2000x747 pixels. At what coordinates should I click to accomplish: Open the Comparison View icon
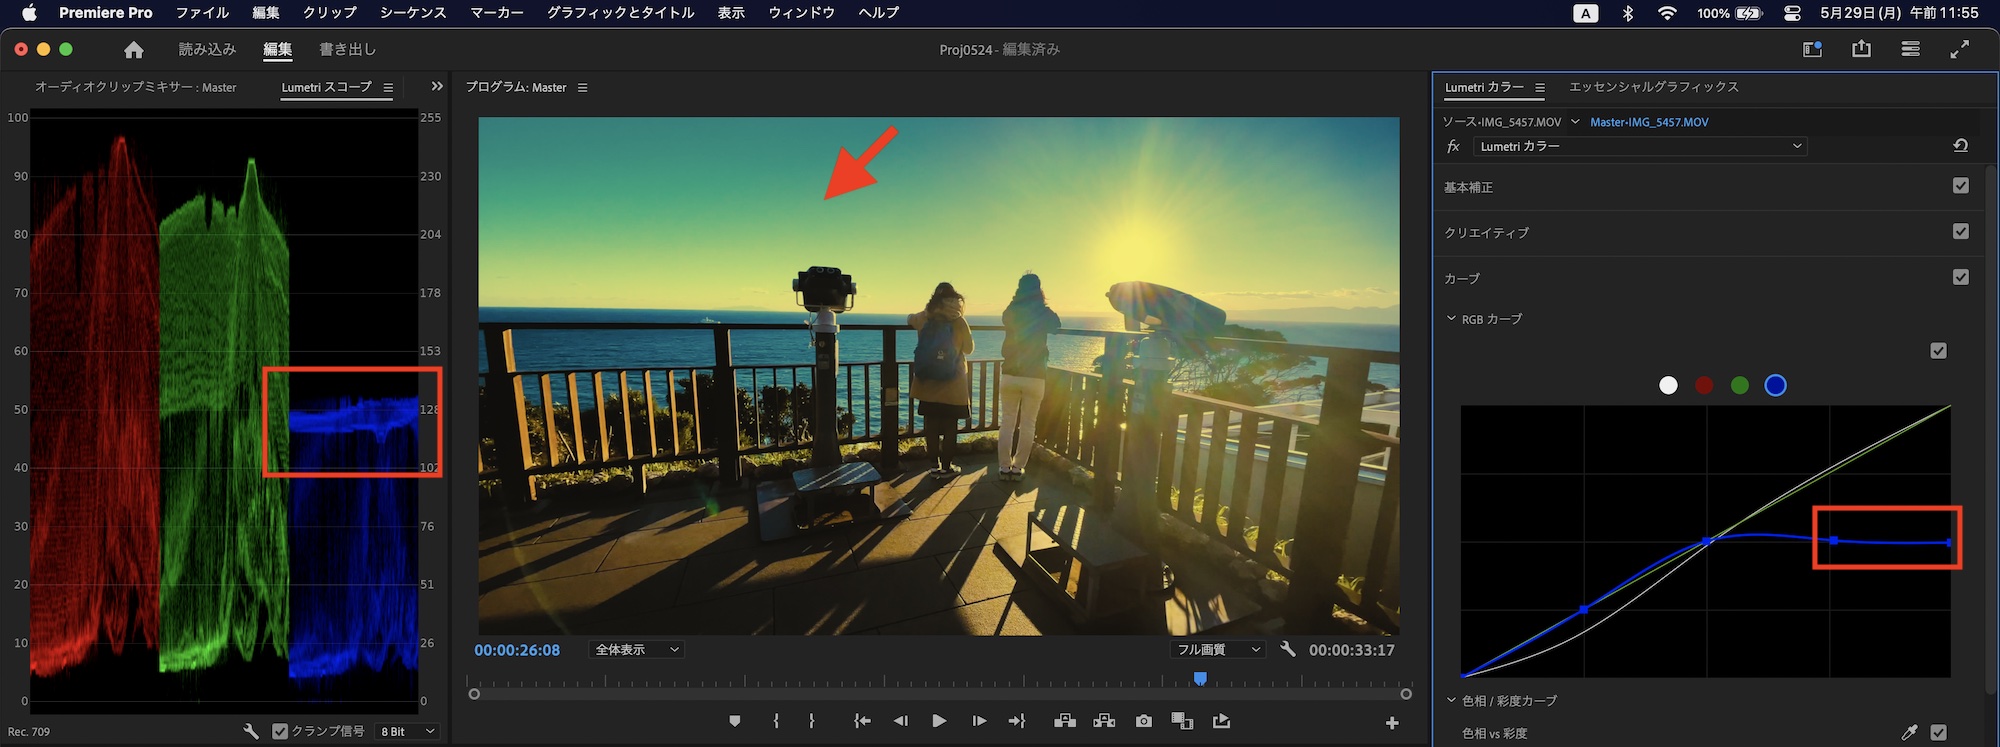pyautogui.click(x=1182, y=721)
